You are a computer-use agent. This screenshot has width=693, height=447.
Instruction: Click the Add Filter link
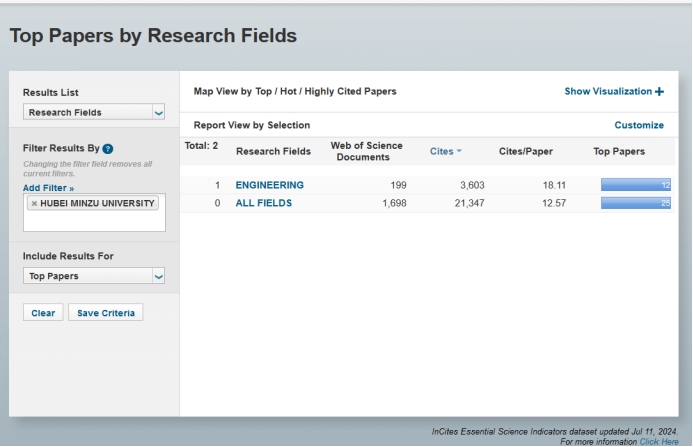(x=48, y=188)
